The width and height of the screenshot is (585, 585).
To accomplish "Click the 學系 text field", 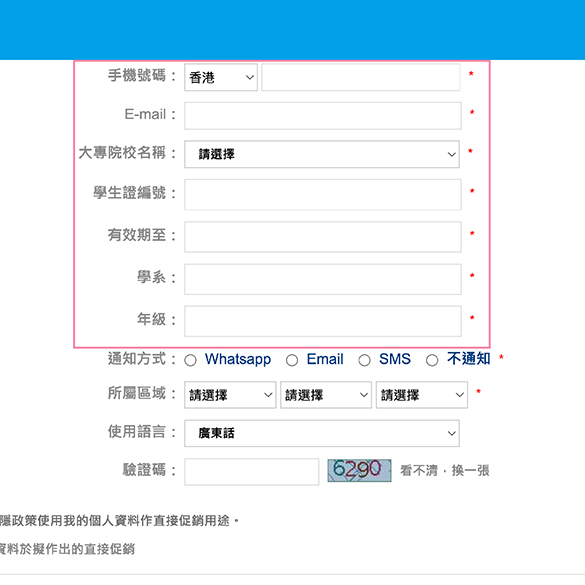I will pos(323,279).
